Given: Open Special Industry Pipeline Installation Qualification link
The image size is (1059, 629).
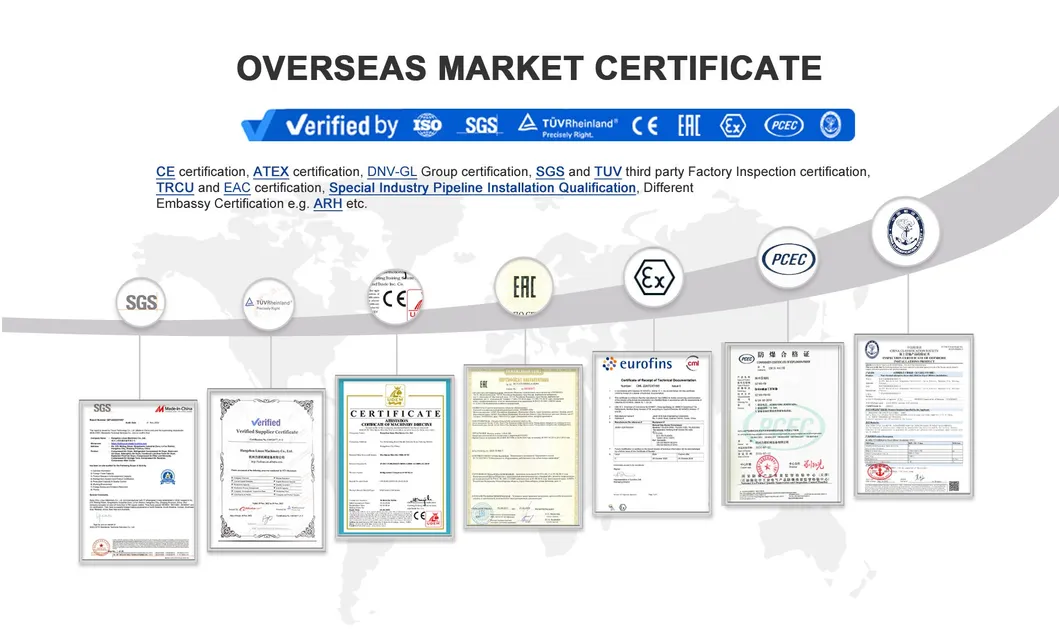Looking at the screenshot, I should (482, 188).
